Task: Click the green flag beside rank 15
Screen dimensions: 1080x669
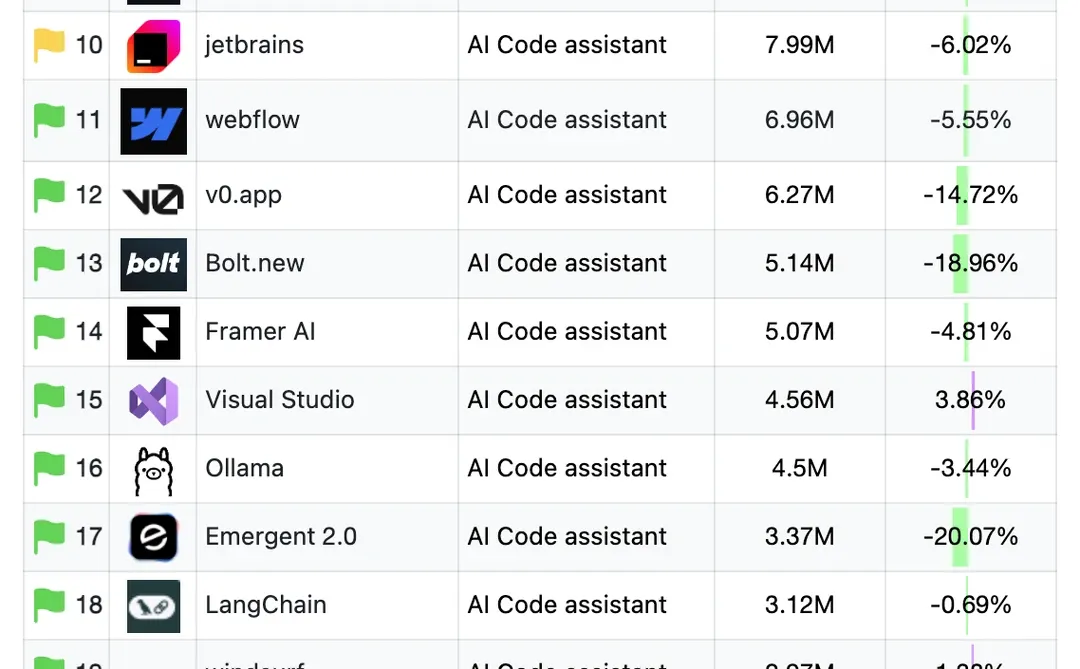Action: pos(49,399)
